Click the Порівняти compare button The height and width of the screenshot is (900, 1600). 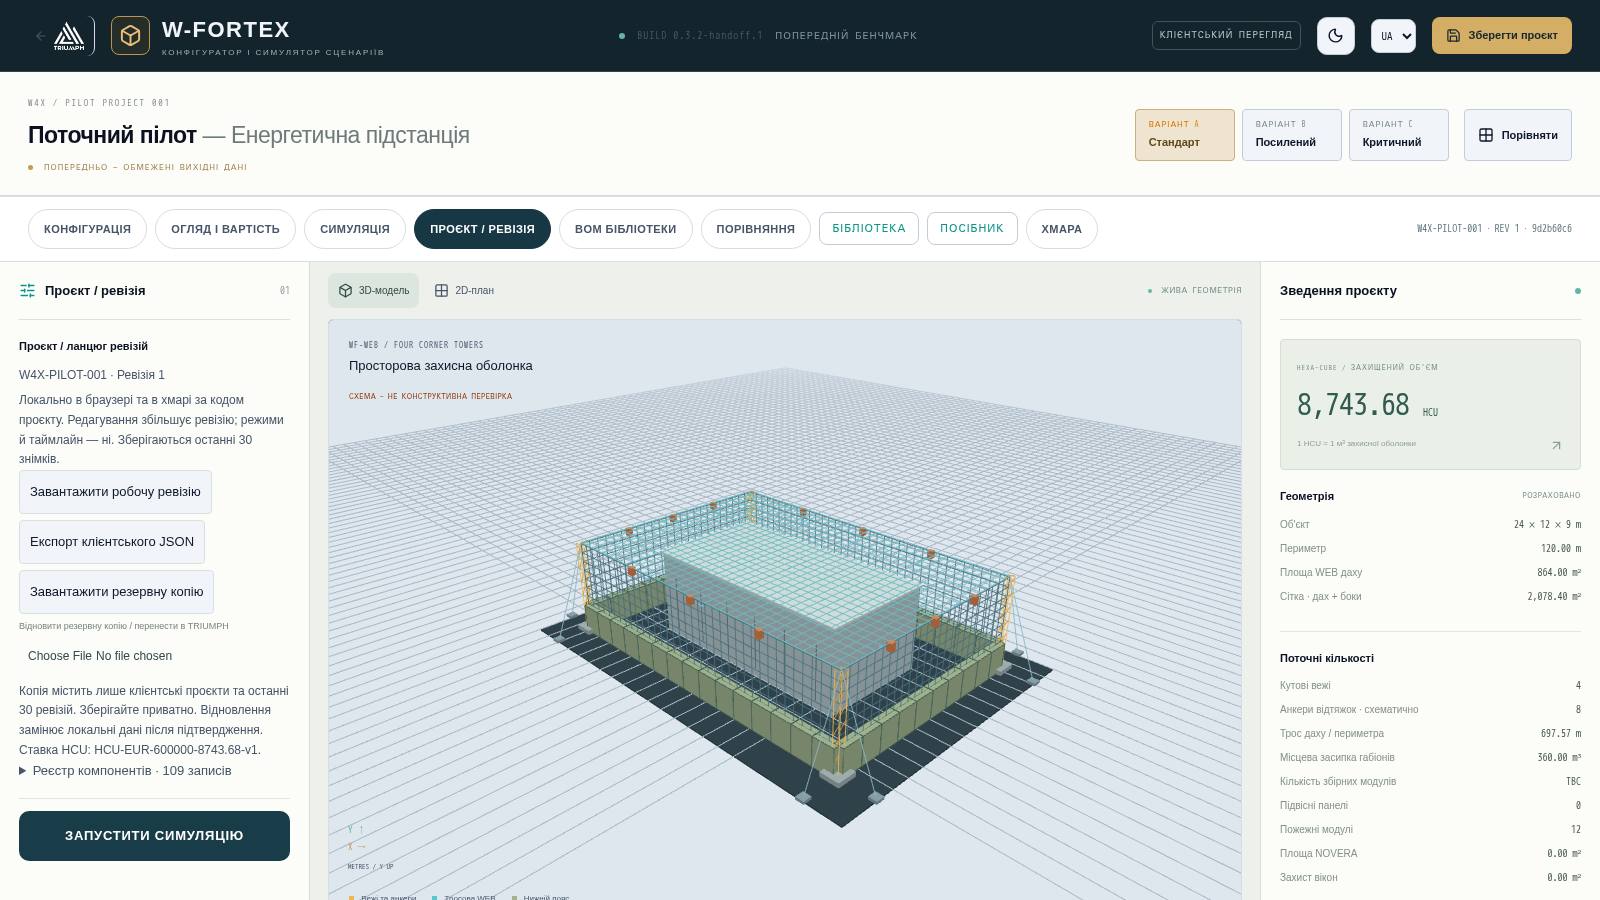(x=1518, y=135)
